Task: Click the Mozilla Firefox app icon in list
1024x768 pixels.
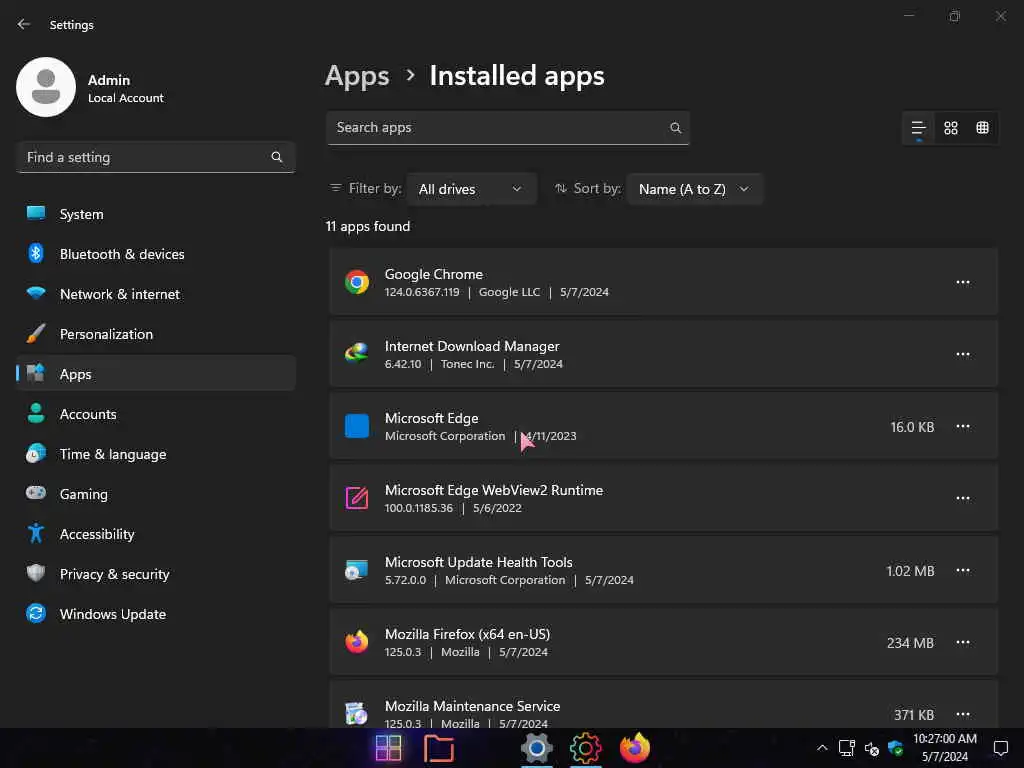Action: pos(357,643)
